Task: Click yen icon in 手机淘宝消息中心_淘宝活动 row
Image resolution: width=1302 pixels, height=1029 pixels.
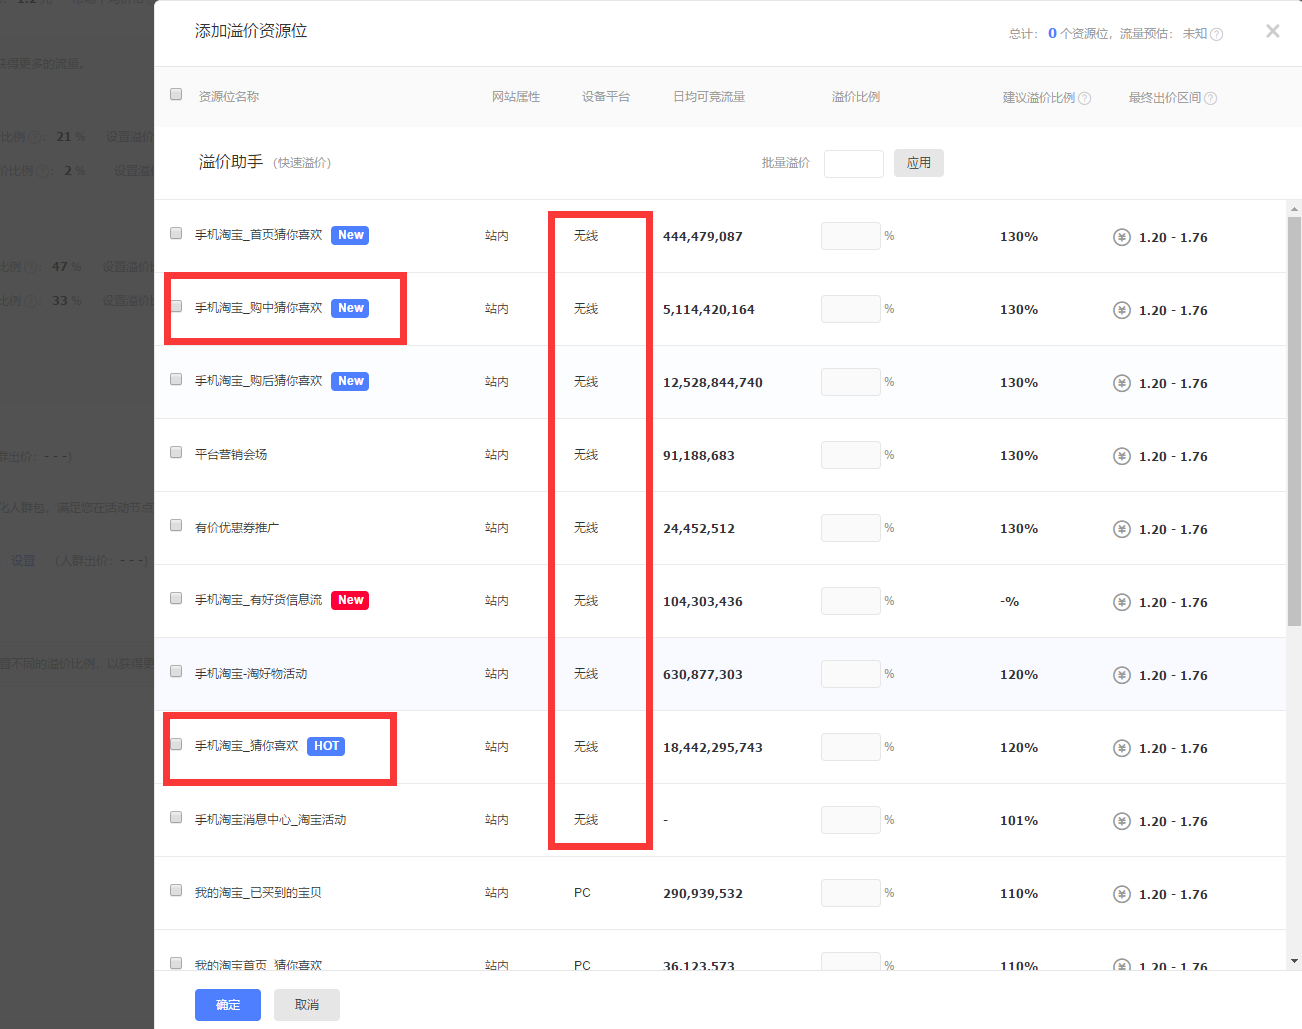Action: pos(1122,821)
